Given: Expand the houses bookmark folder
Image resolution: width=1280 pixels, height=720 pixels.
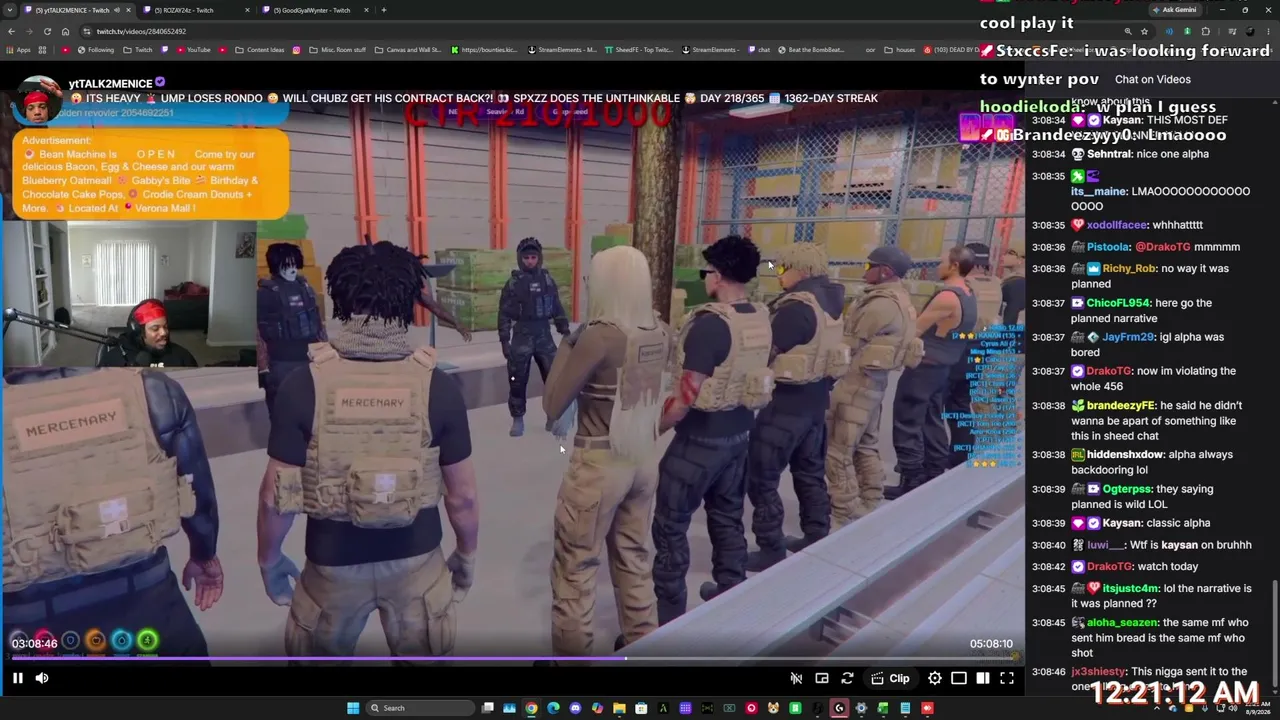Looking at the screenshot, I should click(x=899, y=50).
